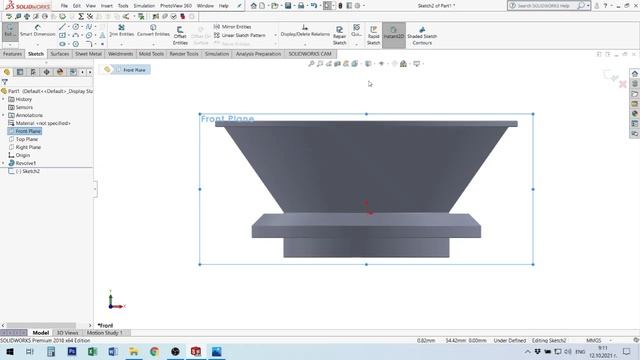This screenshot has width=640, height=360.
Task: Open the ConfigurationManager tab
Action: [x=33, y=72]
